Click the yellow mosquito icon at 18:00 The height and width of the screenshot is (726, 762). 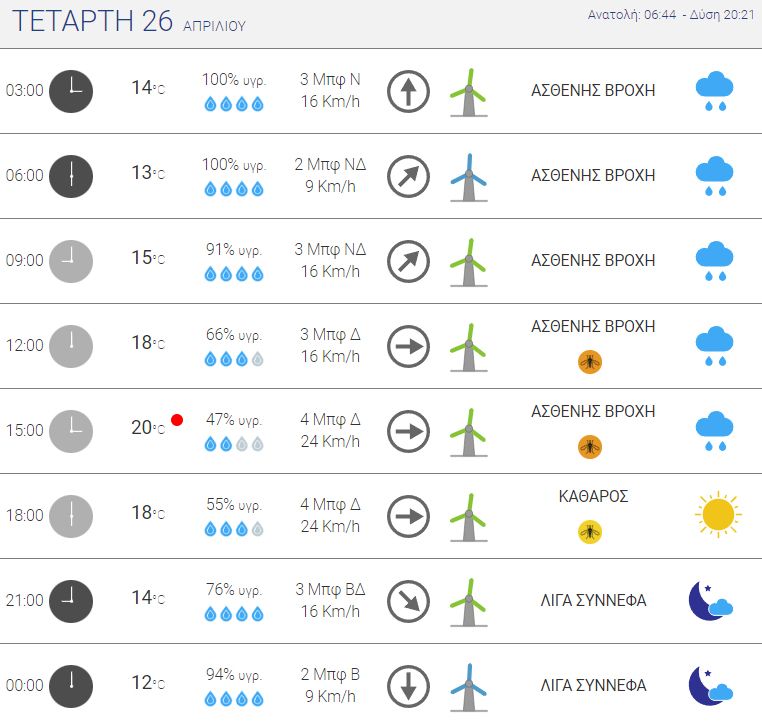tap(590, 532)
